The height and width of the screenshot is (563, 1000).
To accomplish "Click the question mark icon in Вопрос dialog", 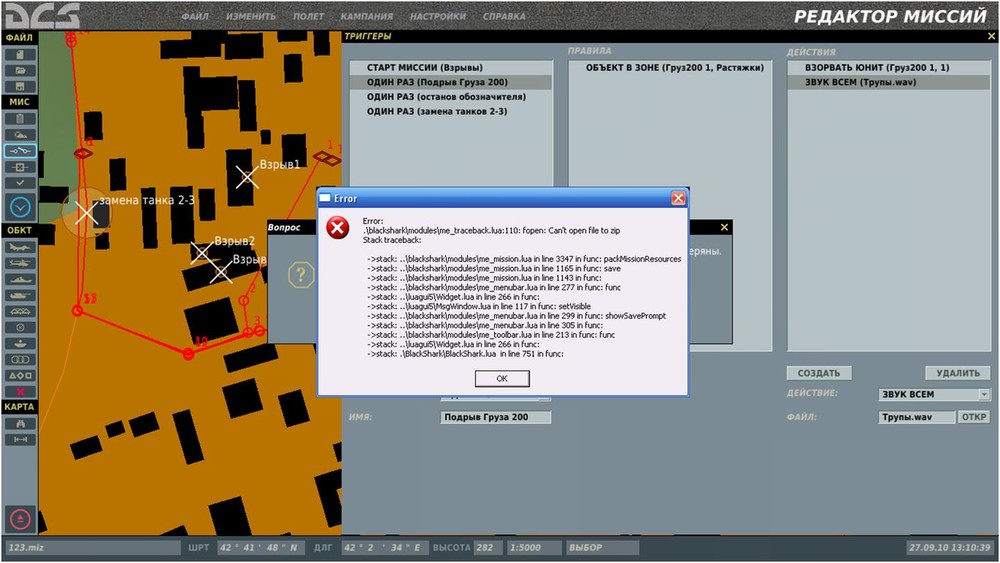I will click(x=301, y=275).
